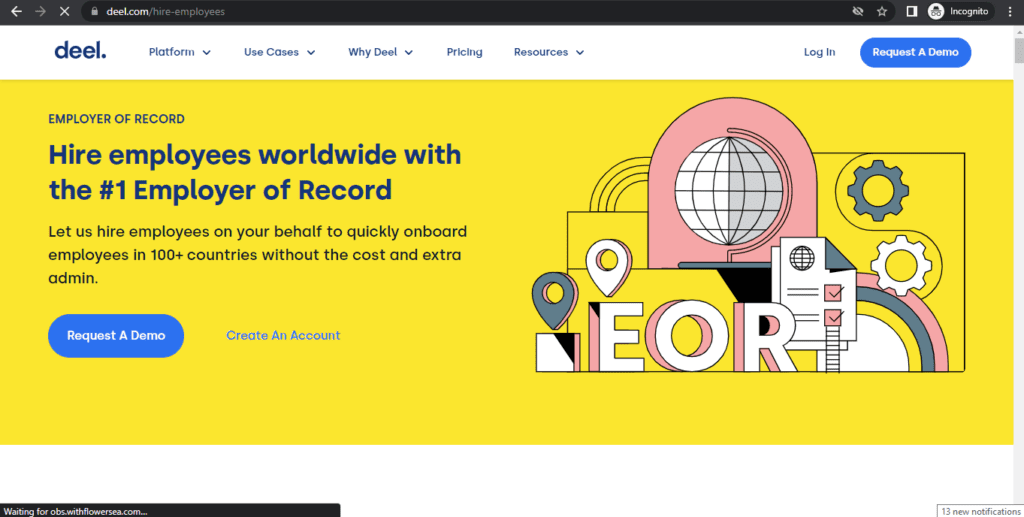Expand the Platform chevron arrow
This screenshot has height=517, width=1024.
pyautogui.click(x=206, y=53)
